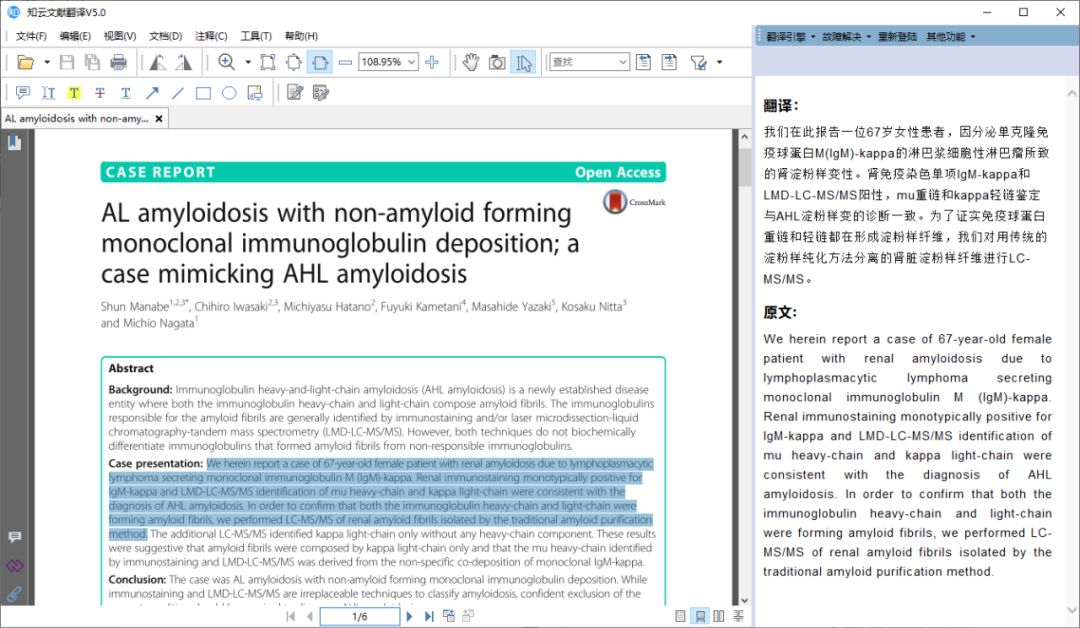The height and width of the screenshot is (628, 1080).
Task: Open the bookmarks sidebar panel
Action: click(14, 143)
